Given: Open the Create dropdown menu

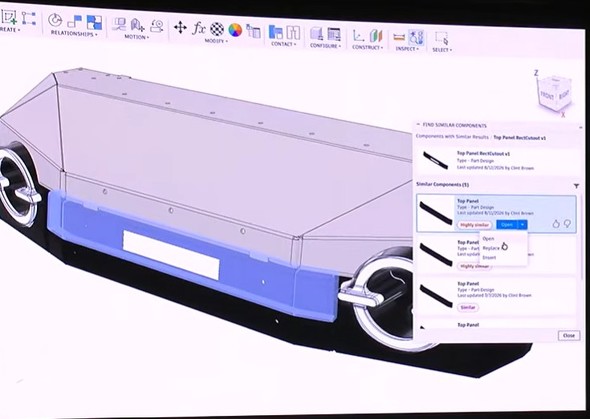Looking at the screenshot, I should pyautogui.click(x=9, y=30).
